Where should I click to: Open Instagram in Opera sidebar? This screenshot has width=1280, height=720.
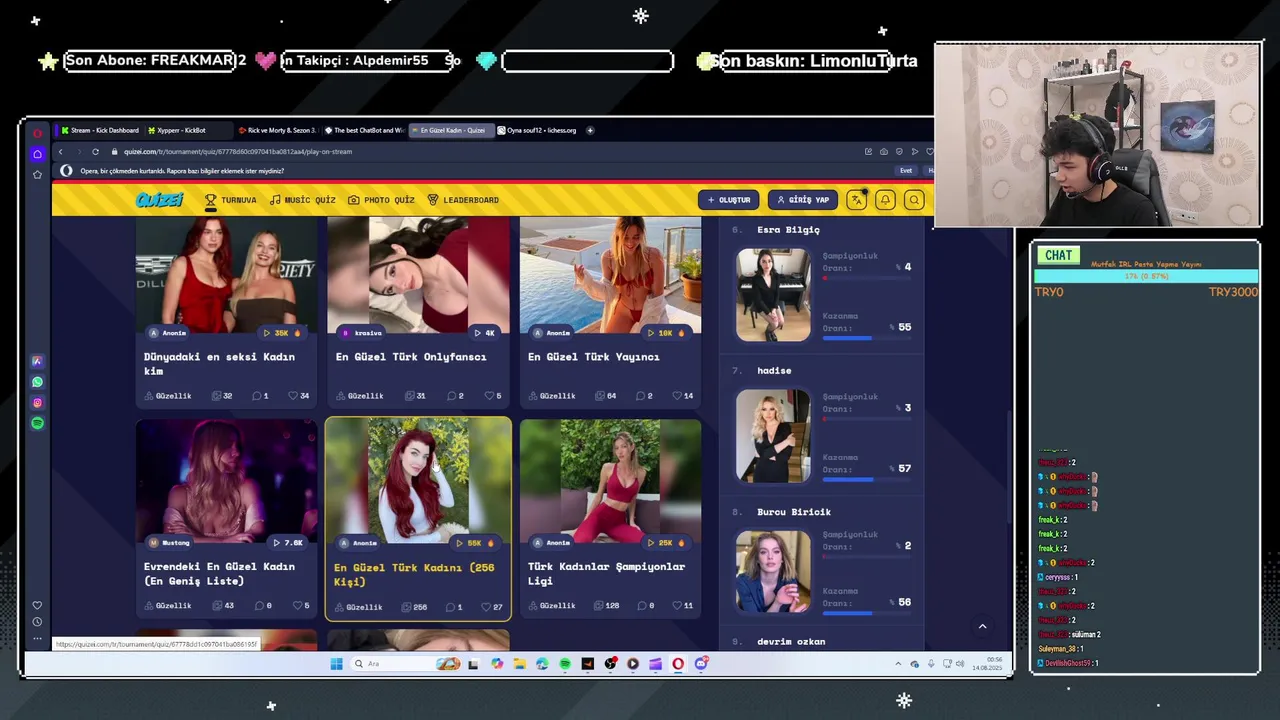[x=37, y=403]
